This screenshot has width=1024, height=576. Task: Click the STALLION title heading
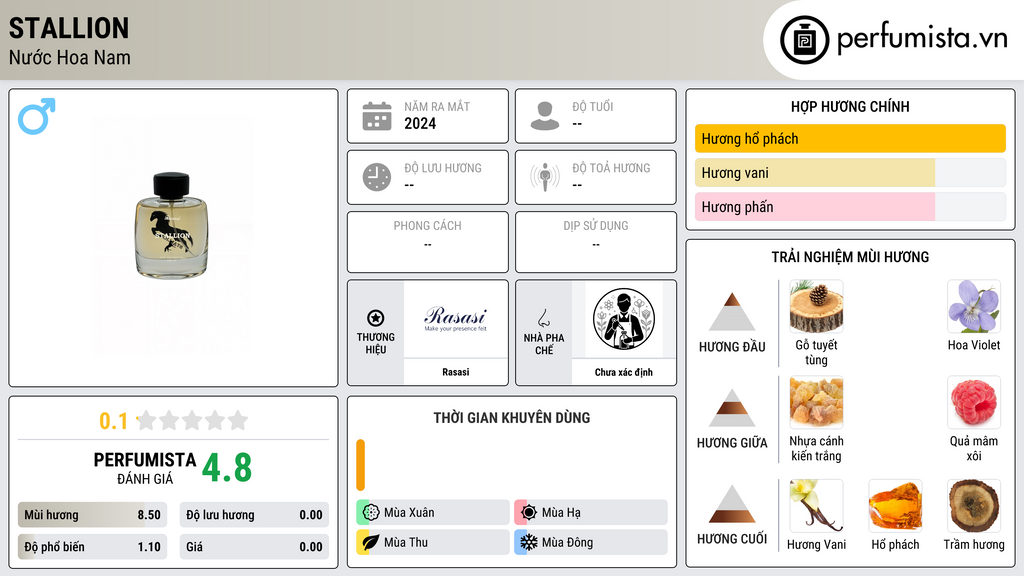[x=69, y=28]
